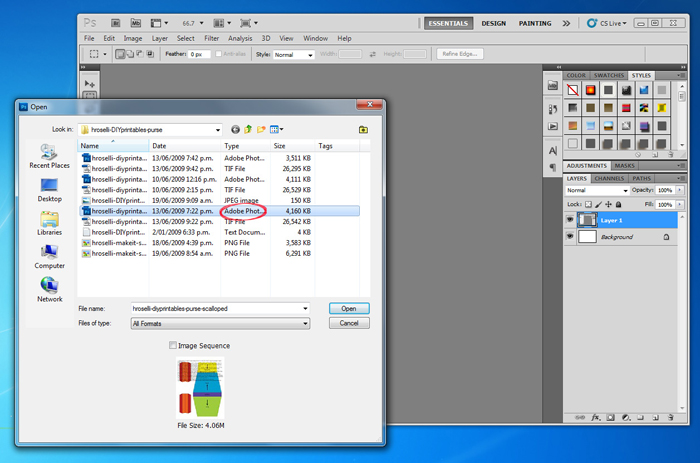700x463 pixels.
Task: Click the Cancel button in the dialog
Action: pyautogui.click(x=349, y=323)
